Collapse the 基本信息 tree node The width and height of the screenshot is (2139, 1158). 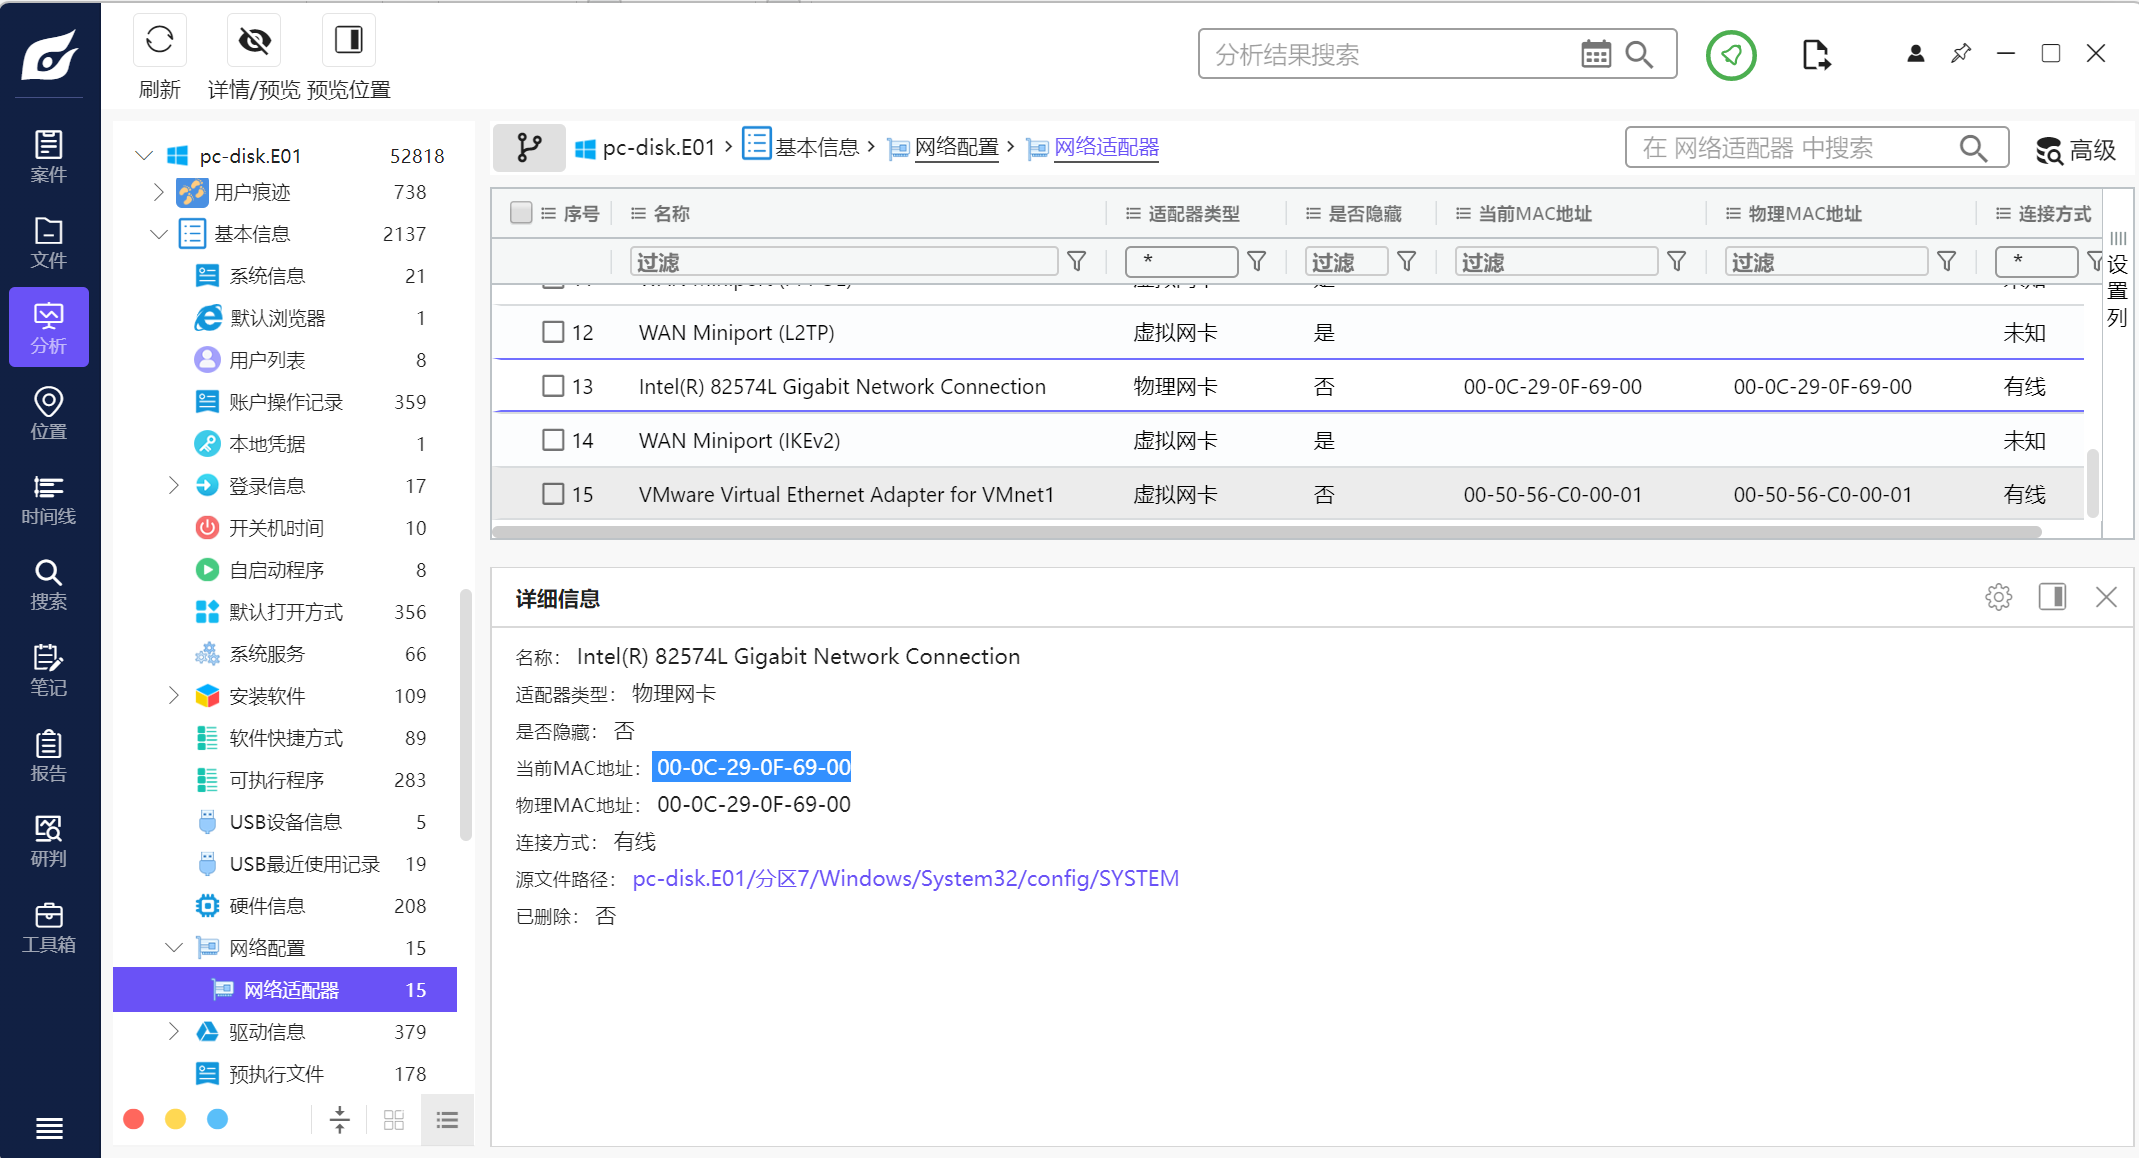pos(158,234)
